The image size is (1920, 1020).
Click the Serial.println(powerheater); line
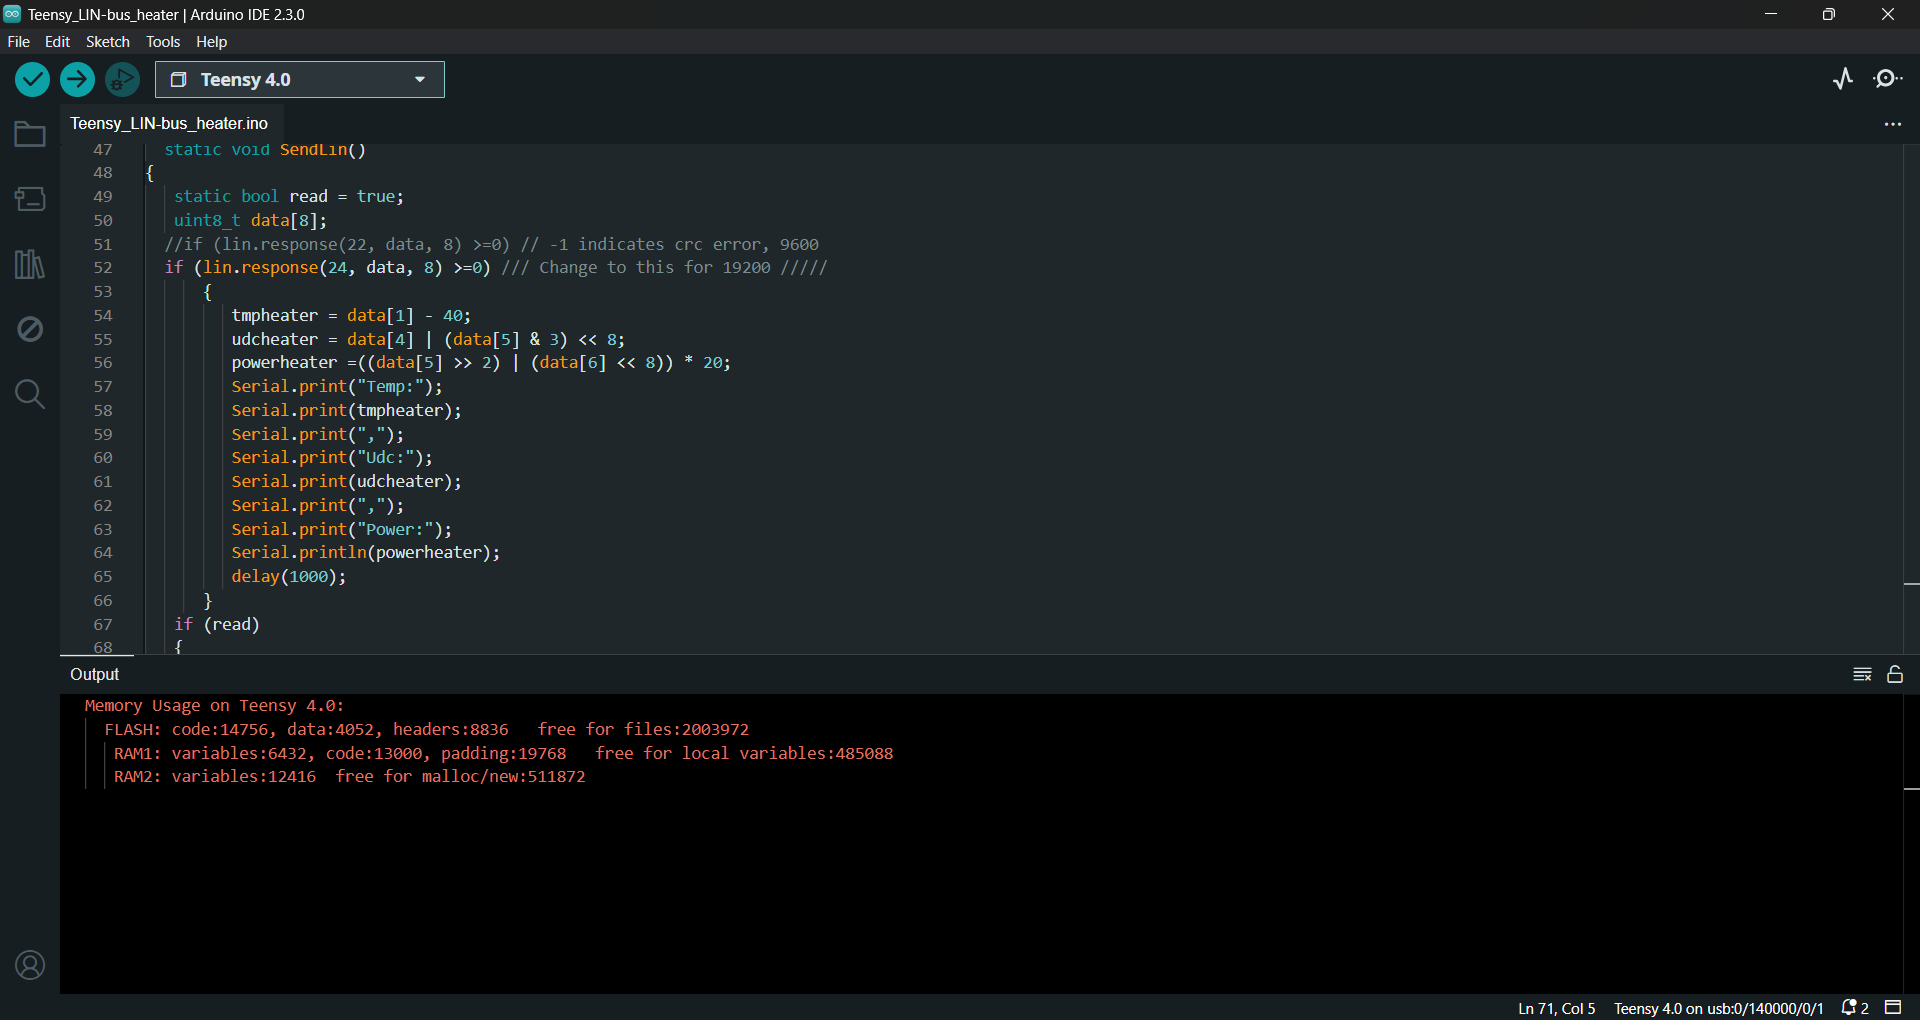click(366, 553)
